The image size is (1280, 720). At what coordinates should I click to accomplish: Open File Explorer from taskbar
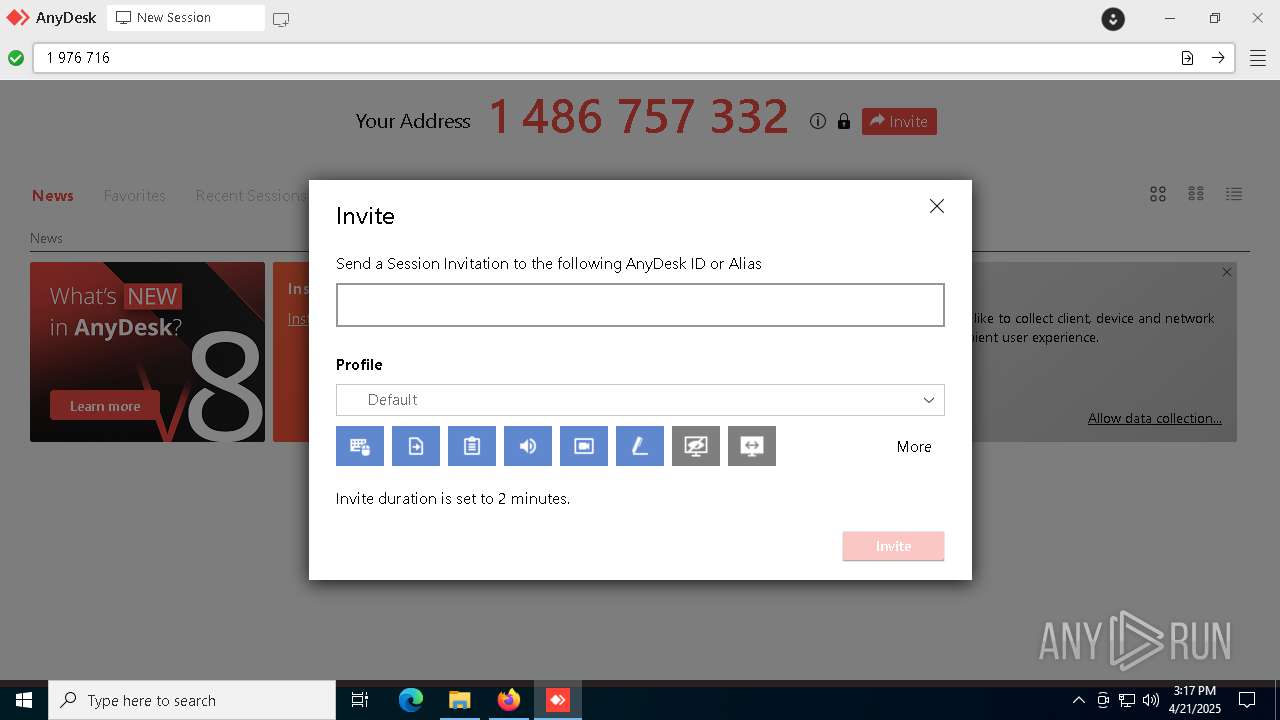(459, 700)
